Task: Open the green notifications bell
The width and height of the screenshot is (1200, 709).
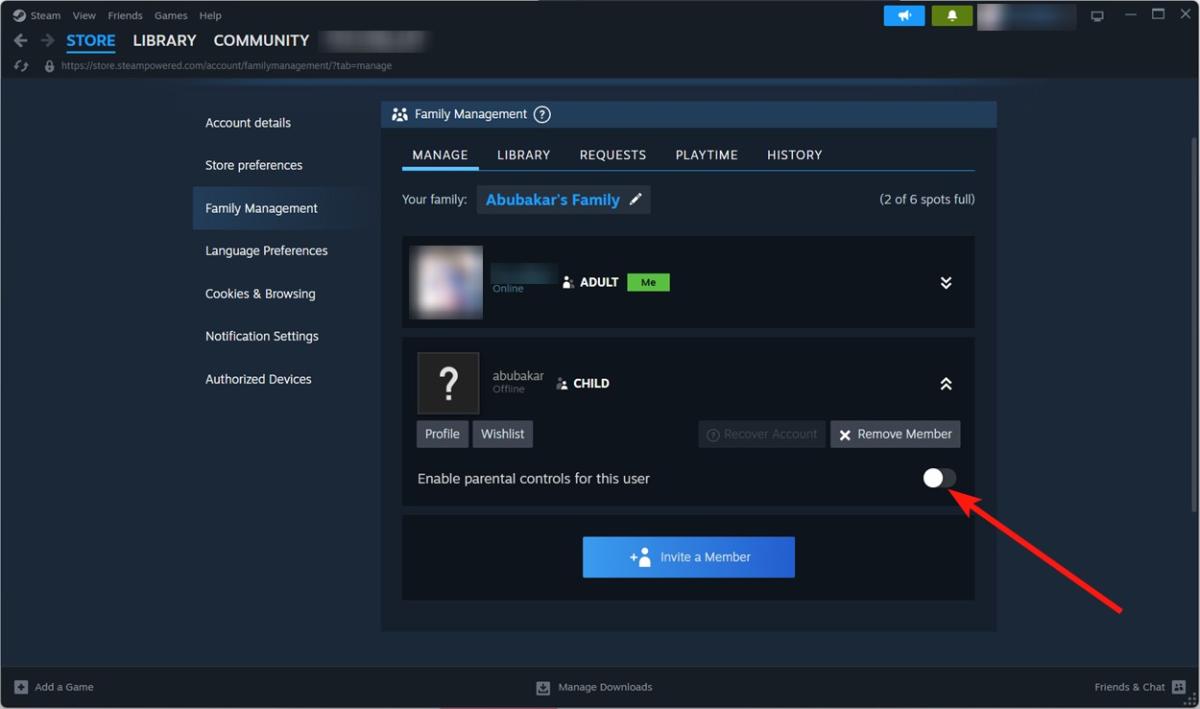Action: 951,16
